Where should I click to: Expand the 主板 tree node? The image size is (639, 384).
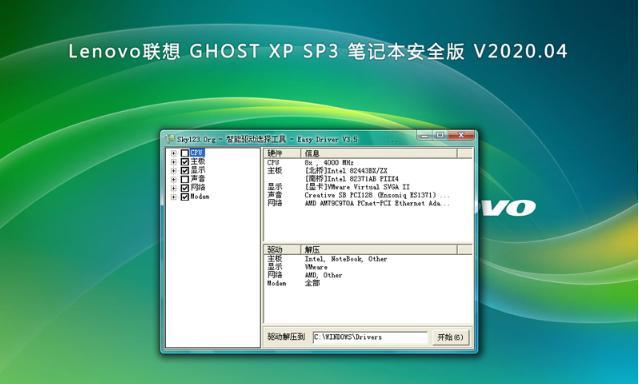point(174,162)
